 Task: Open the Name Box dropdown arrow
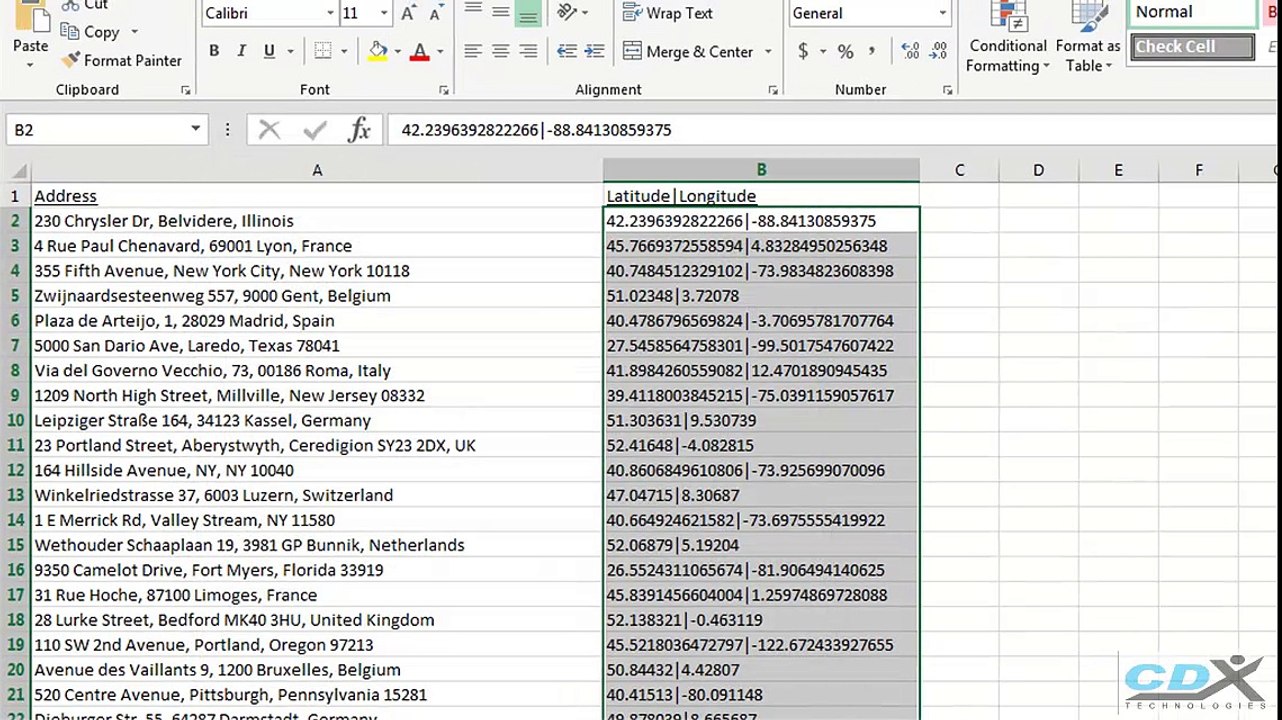196,130
